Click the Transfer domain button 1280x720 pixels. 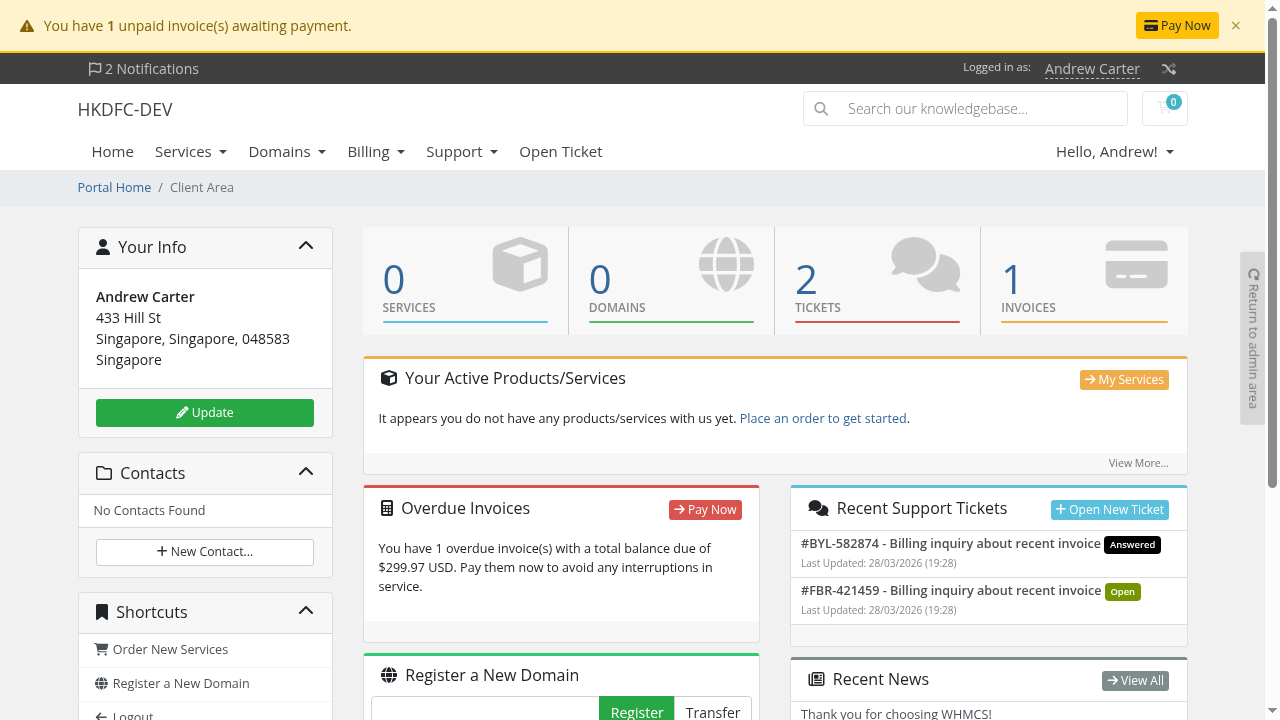713,710
